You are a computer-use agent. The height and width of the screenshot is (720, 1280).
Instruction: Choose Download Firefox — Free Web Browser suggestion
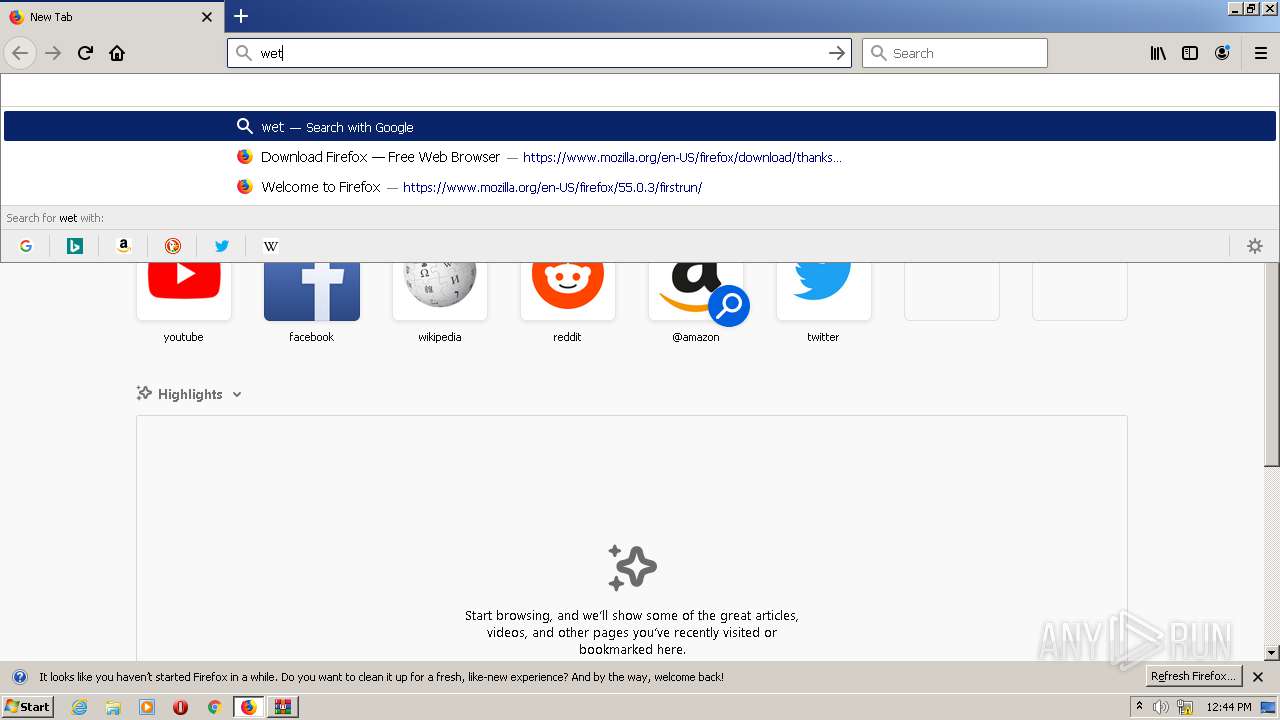(x=640, y=157)
